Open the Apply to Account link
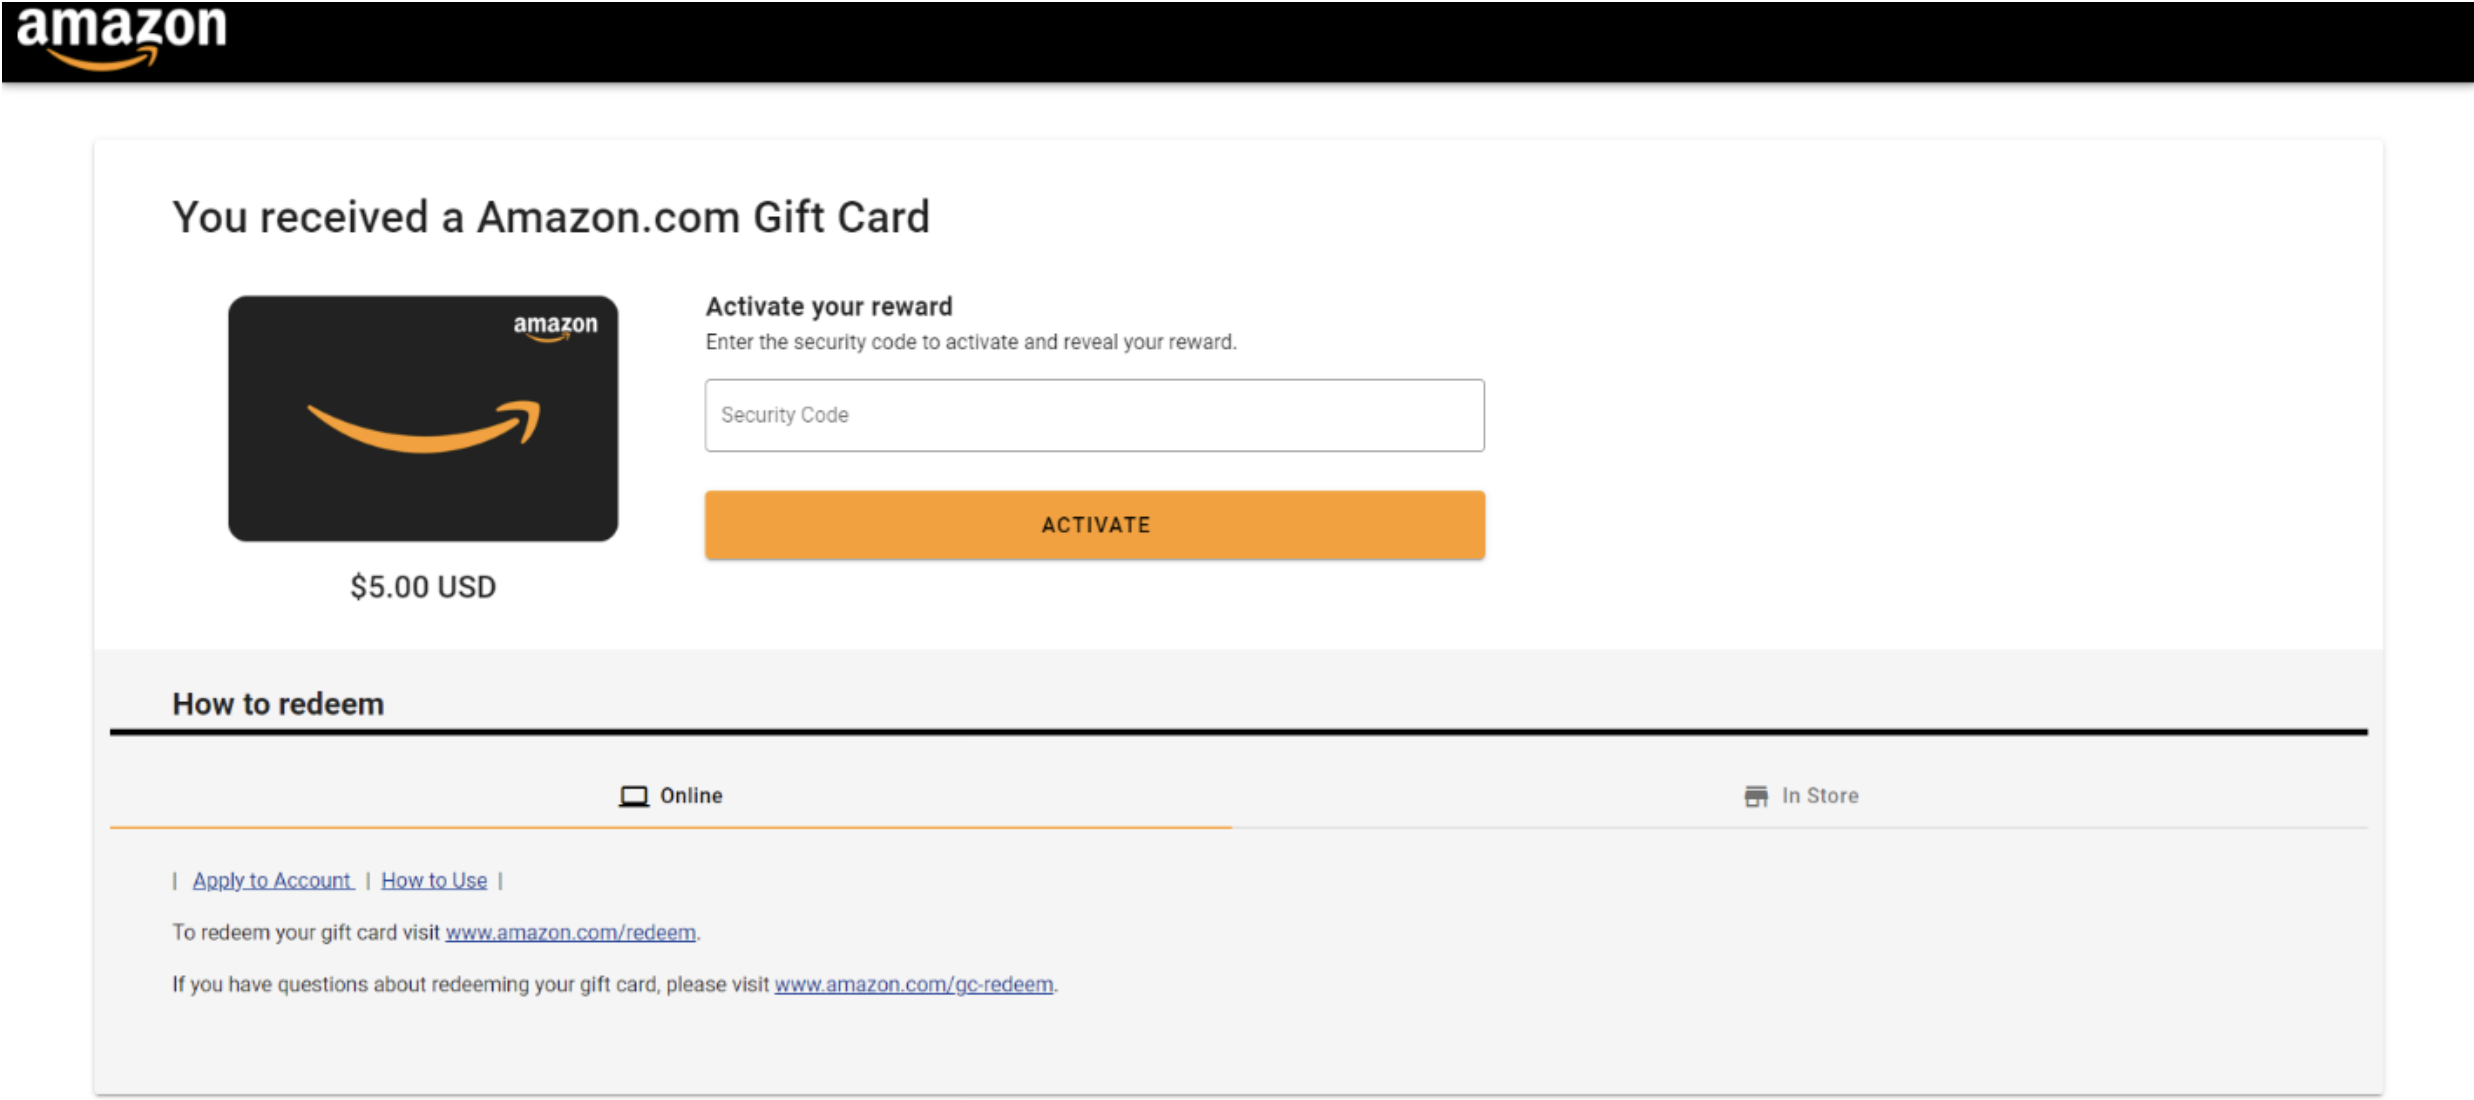 (x=272, y=881)
